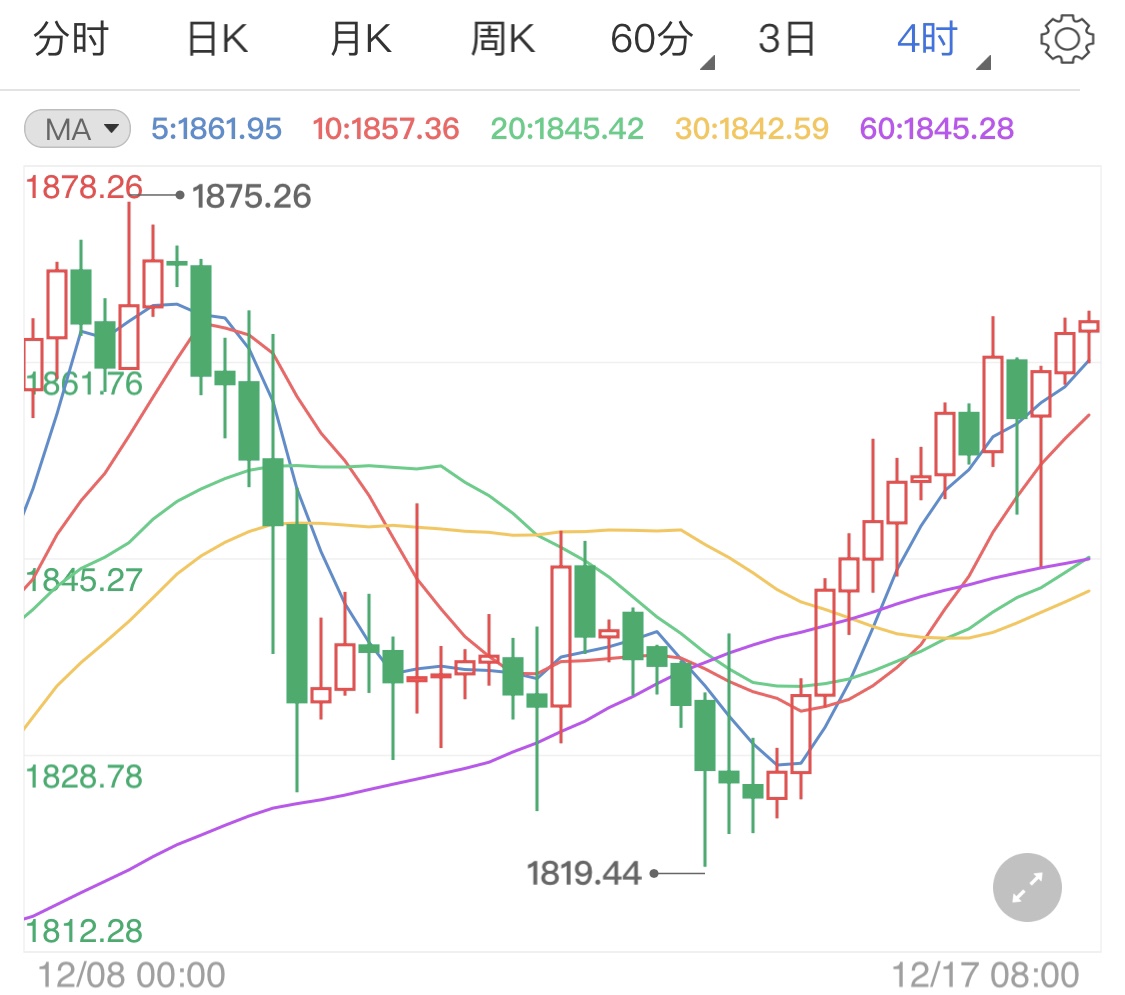This screenshot has width=1125, height=995.
Task: Click the 1845.27 axis label
Action: point(84,580)
